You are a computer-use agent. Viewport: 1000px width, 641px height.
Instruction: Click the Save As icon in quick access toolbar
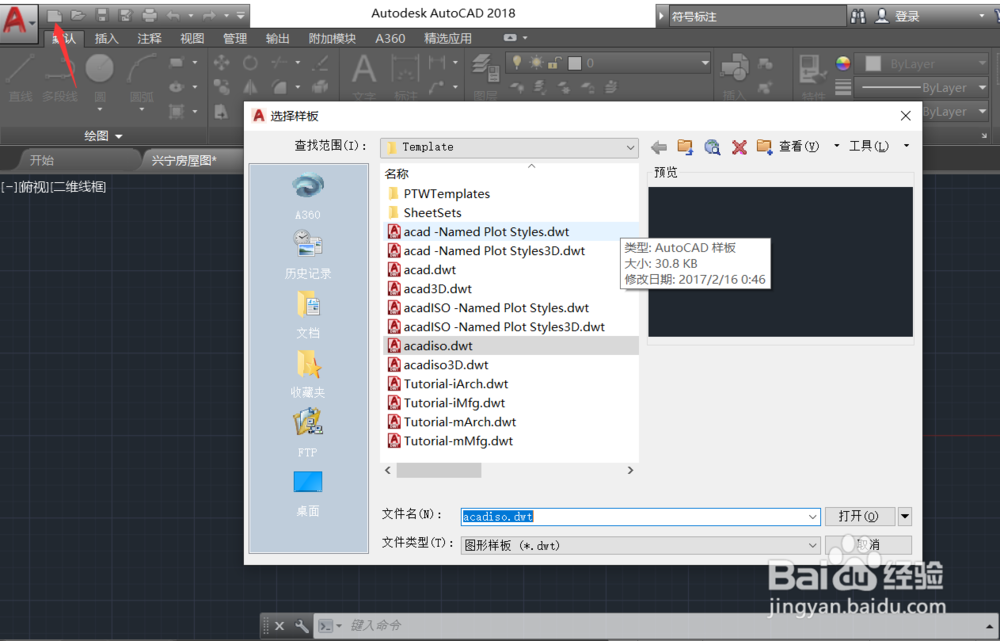(126, 15)
